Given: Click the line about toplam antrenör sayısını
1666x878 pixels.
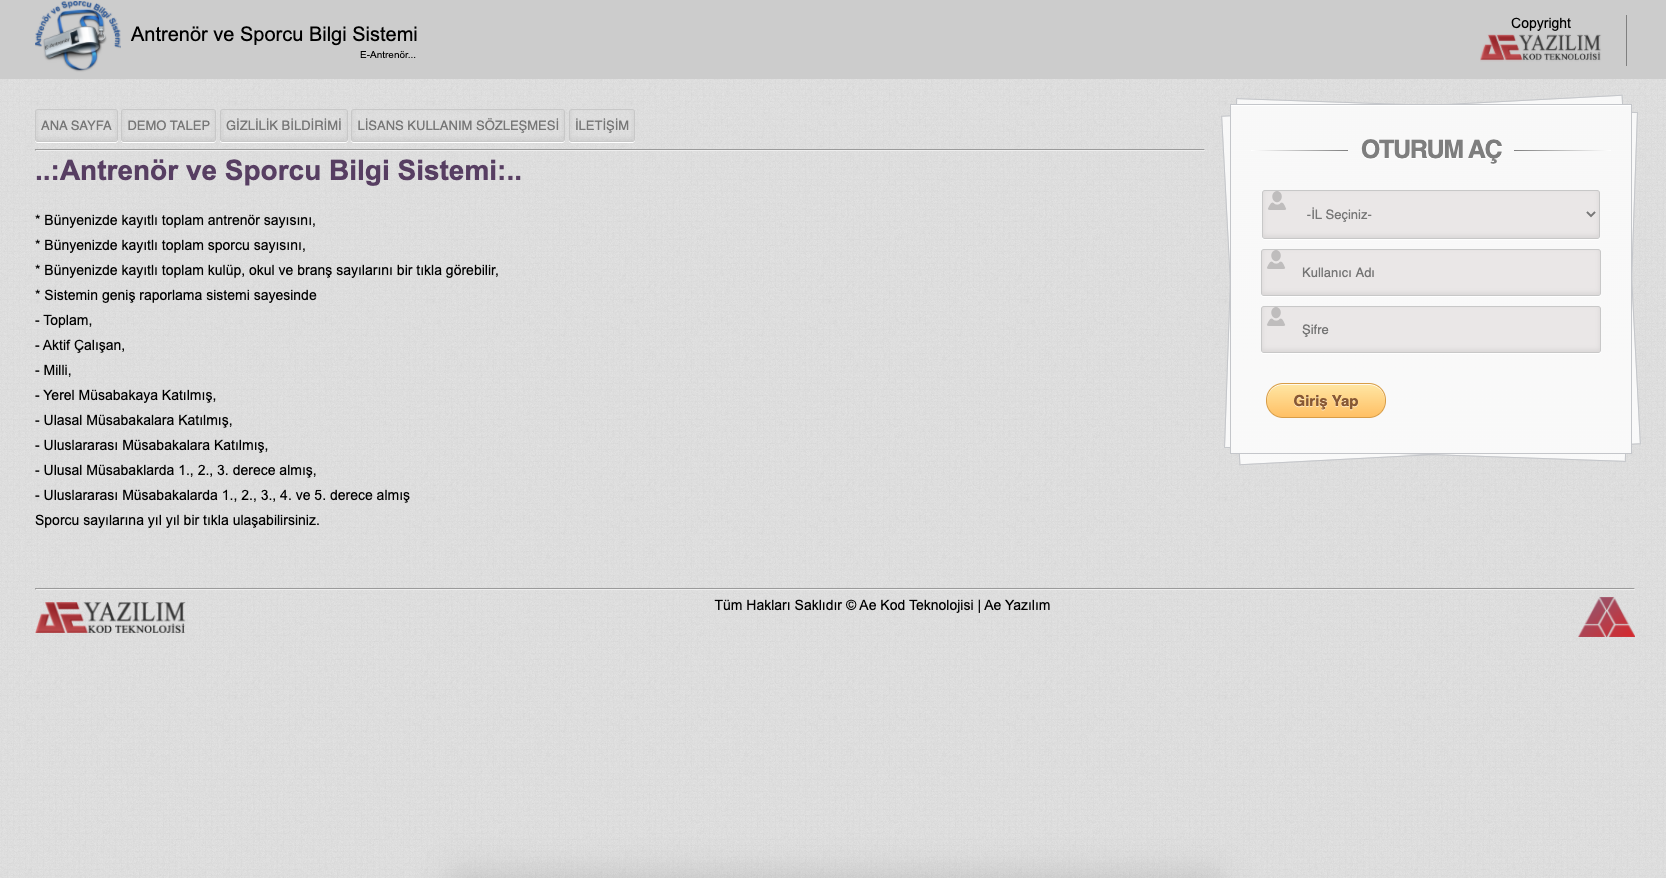Looking at the screenshot, I should (x=175, y=220).
